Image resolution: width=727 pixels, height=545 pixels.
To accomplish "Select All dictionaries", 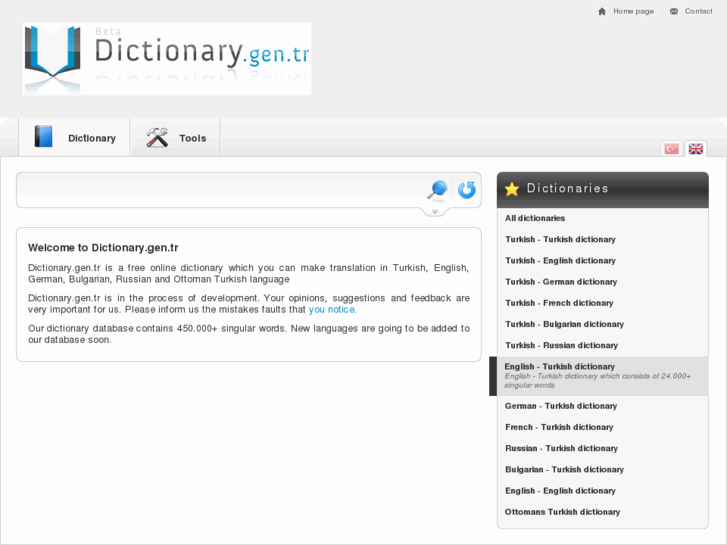I will tap(535, 218).
